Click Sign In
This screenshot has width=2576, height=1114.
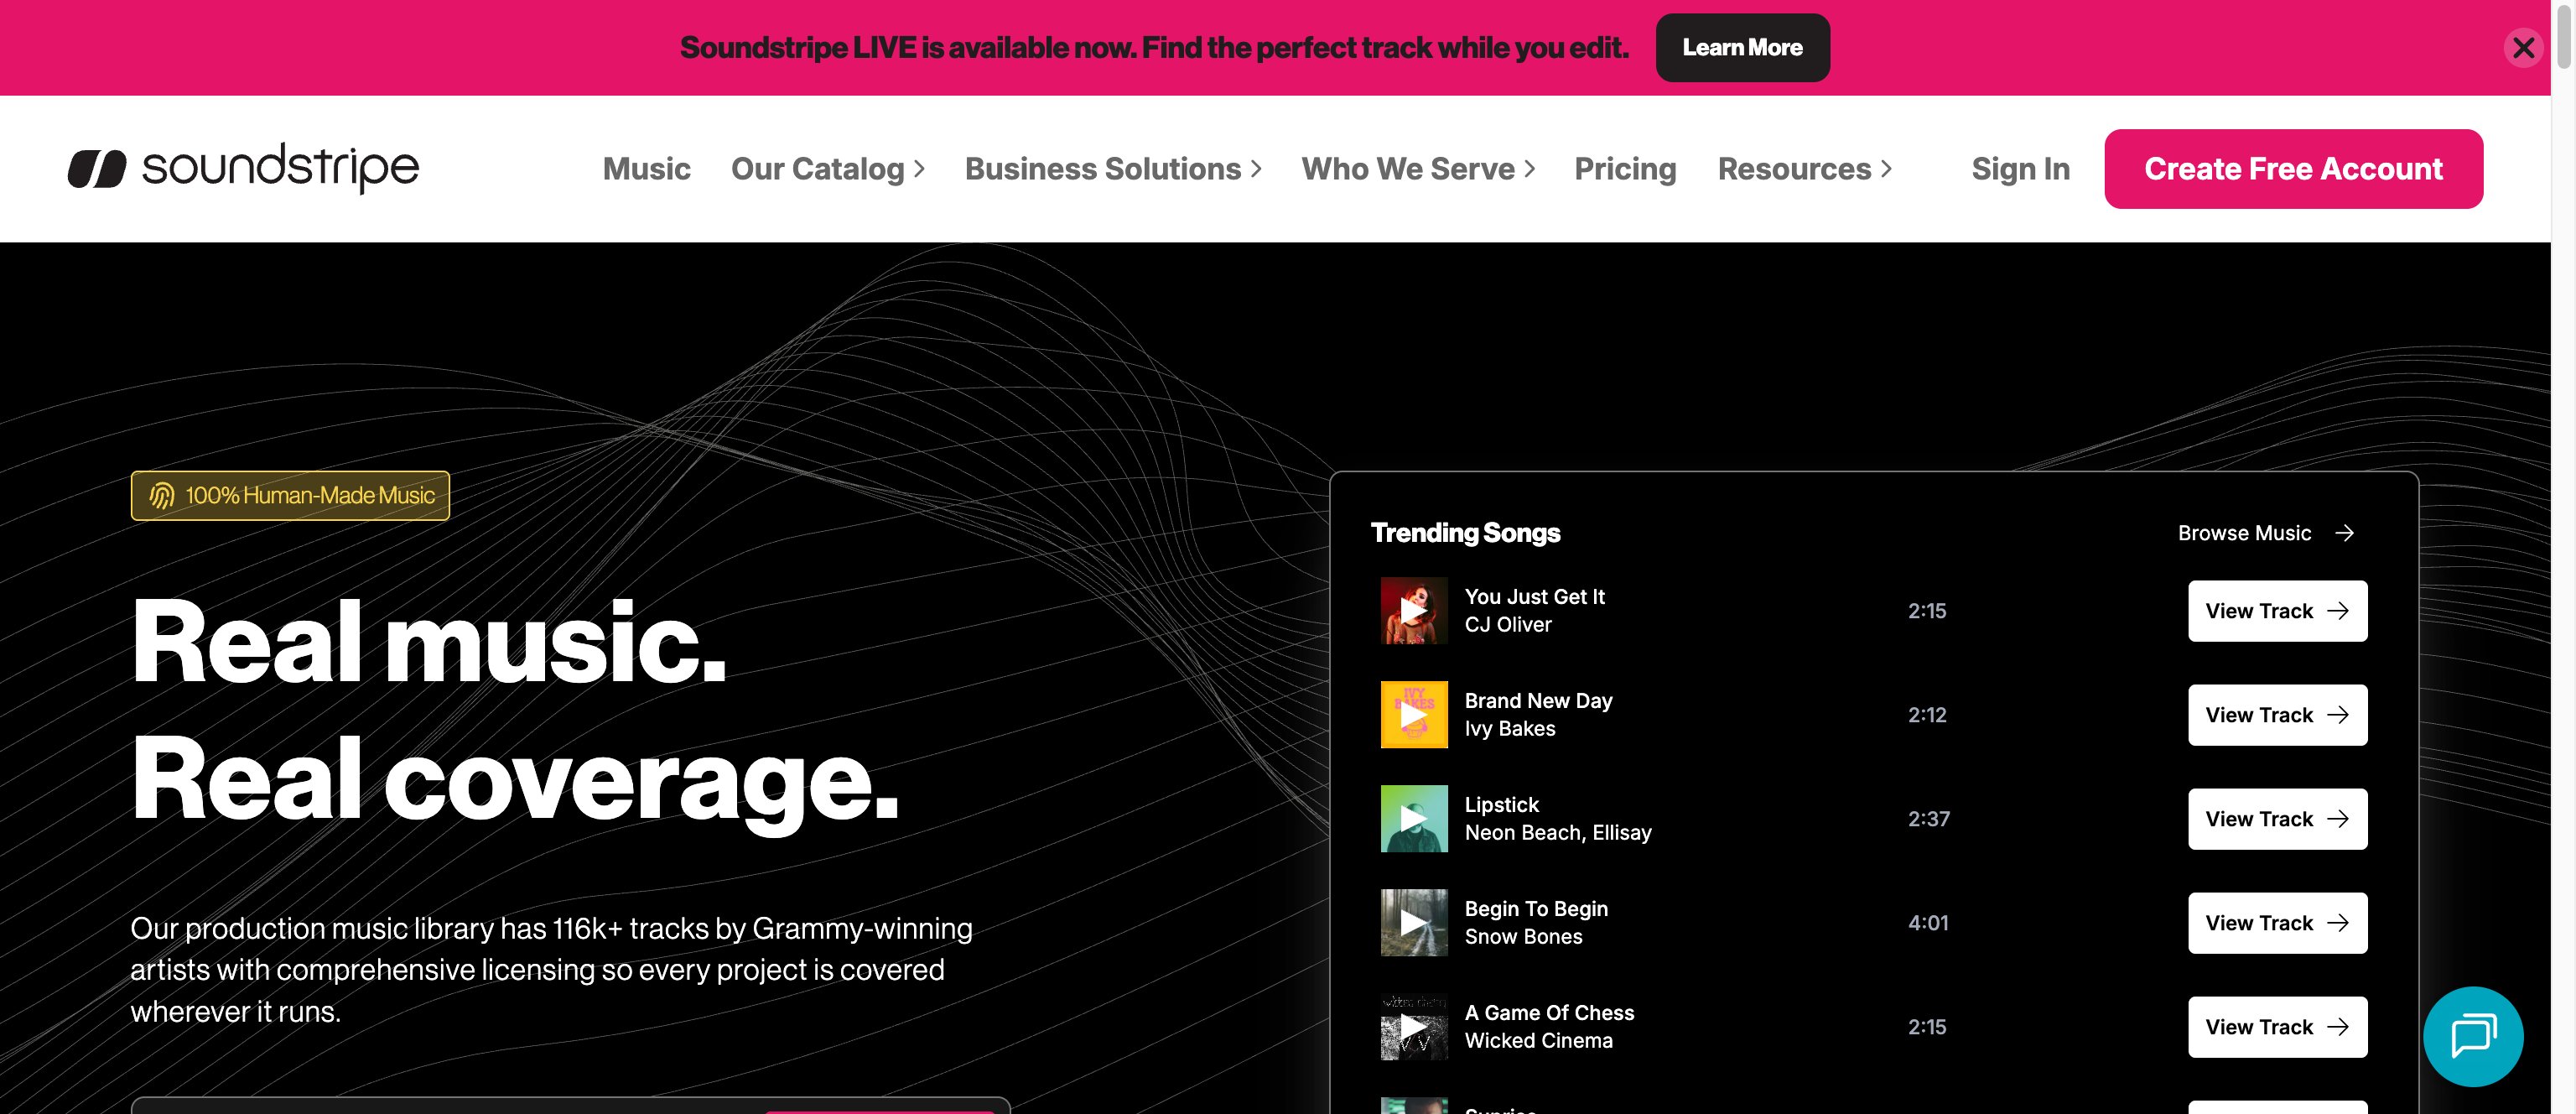(2020, 169)
